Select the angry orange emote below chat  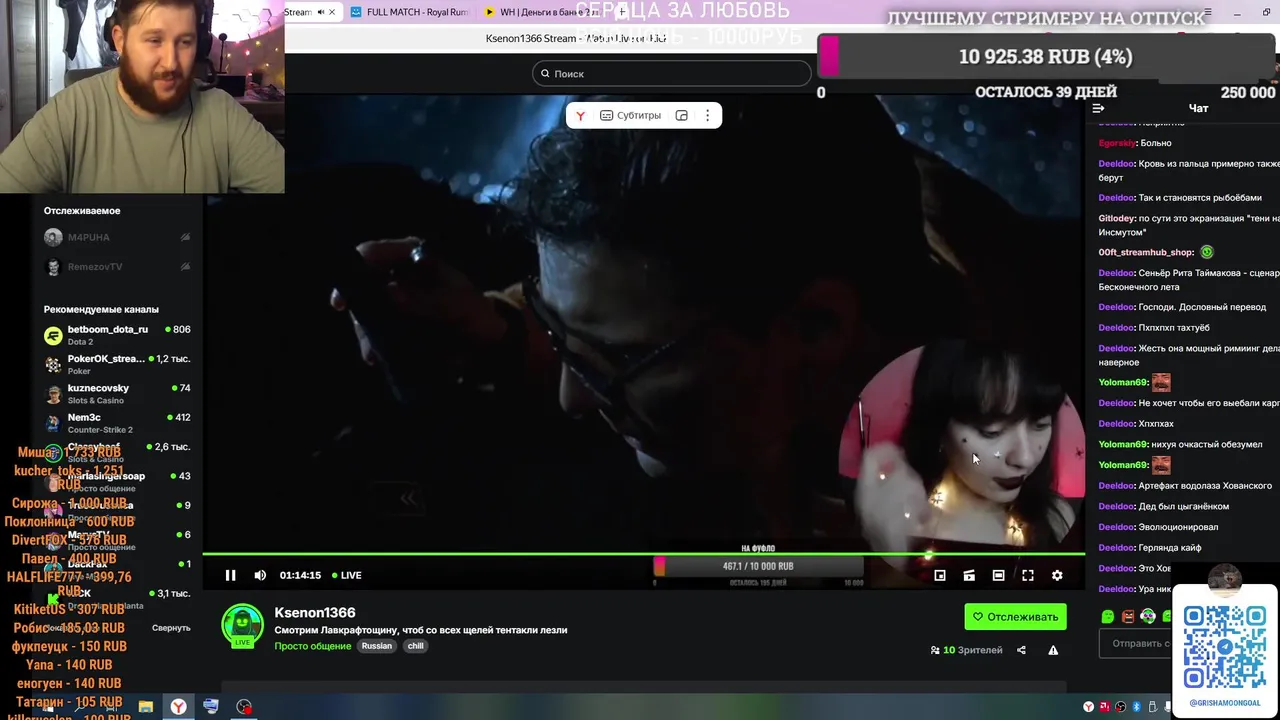point(1128,617)
